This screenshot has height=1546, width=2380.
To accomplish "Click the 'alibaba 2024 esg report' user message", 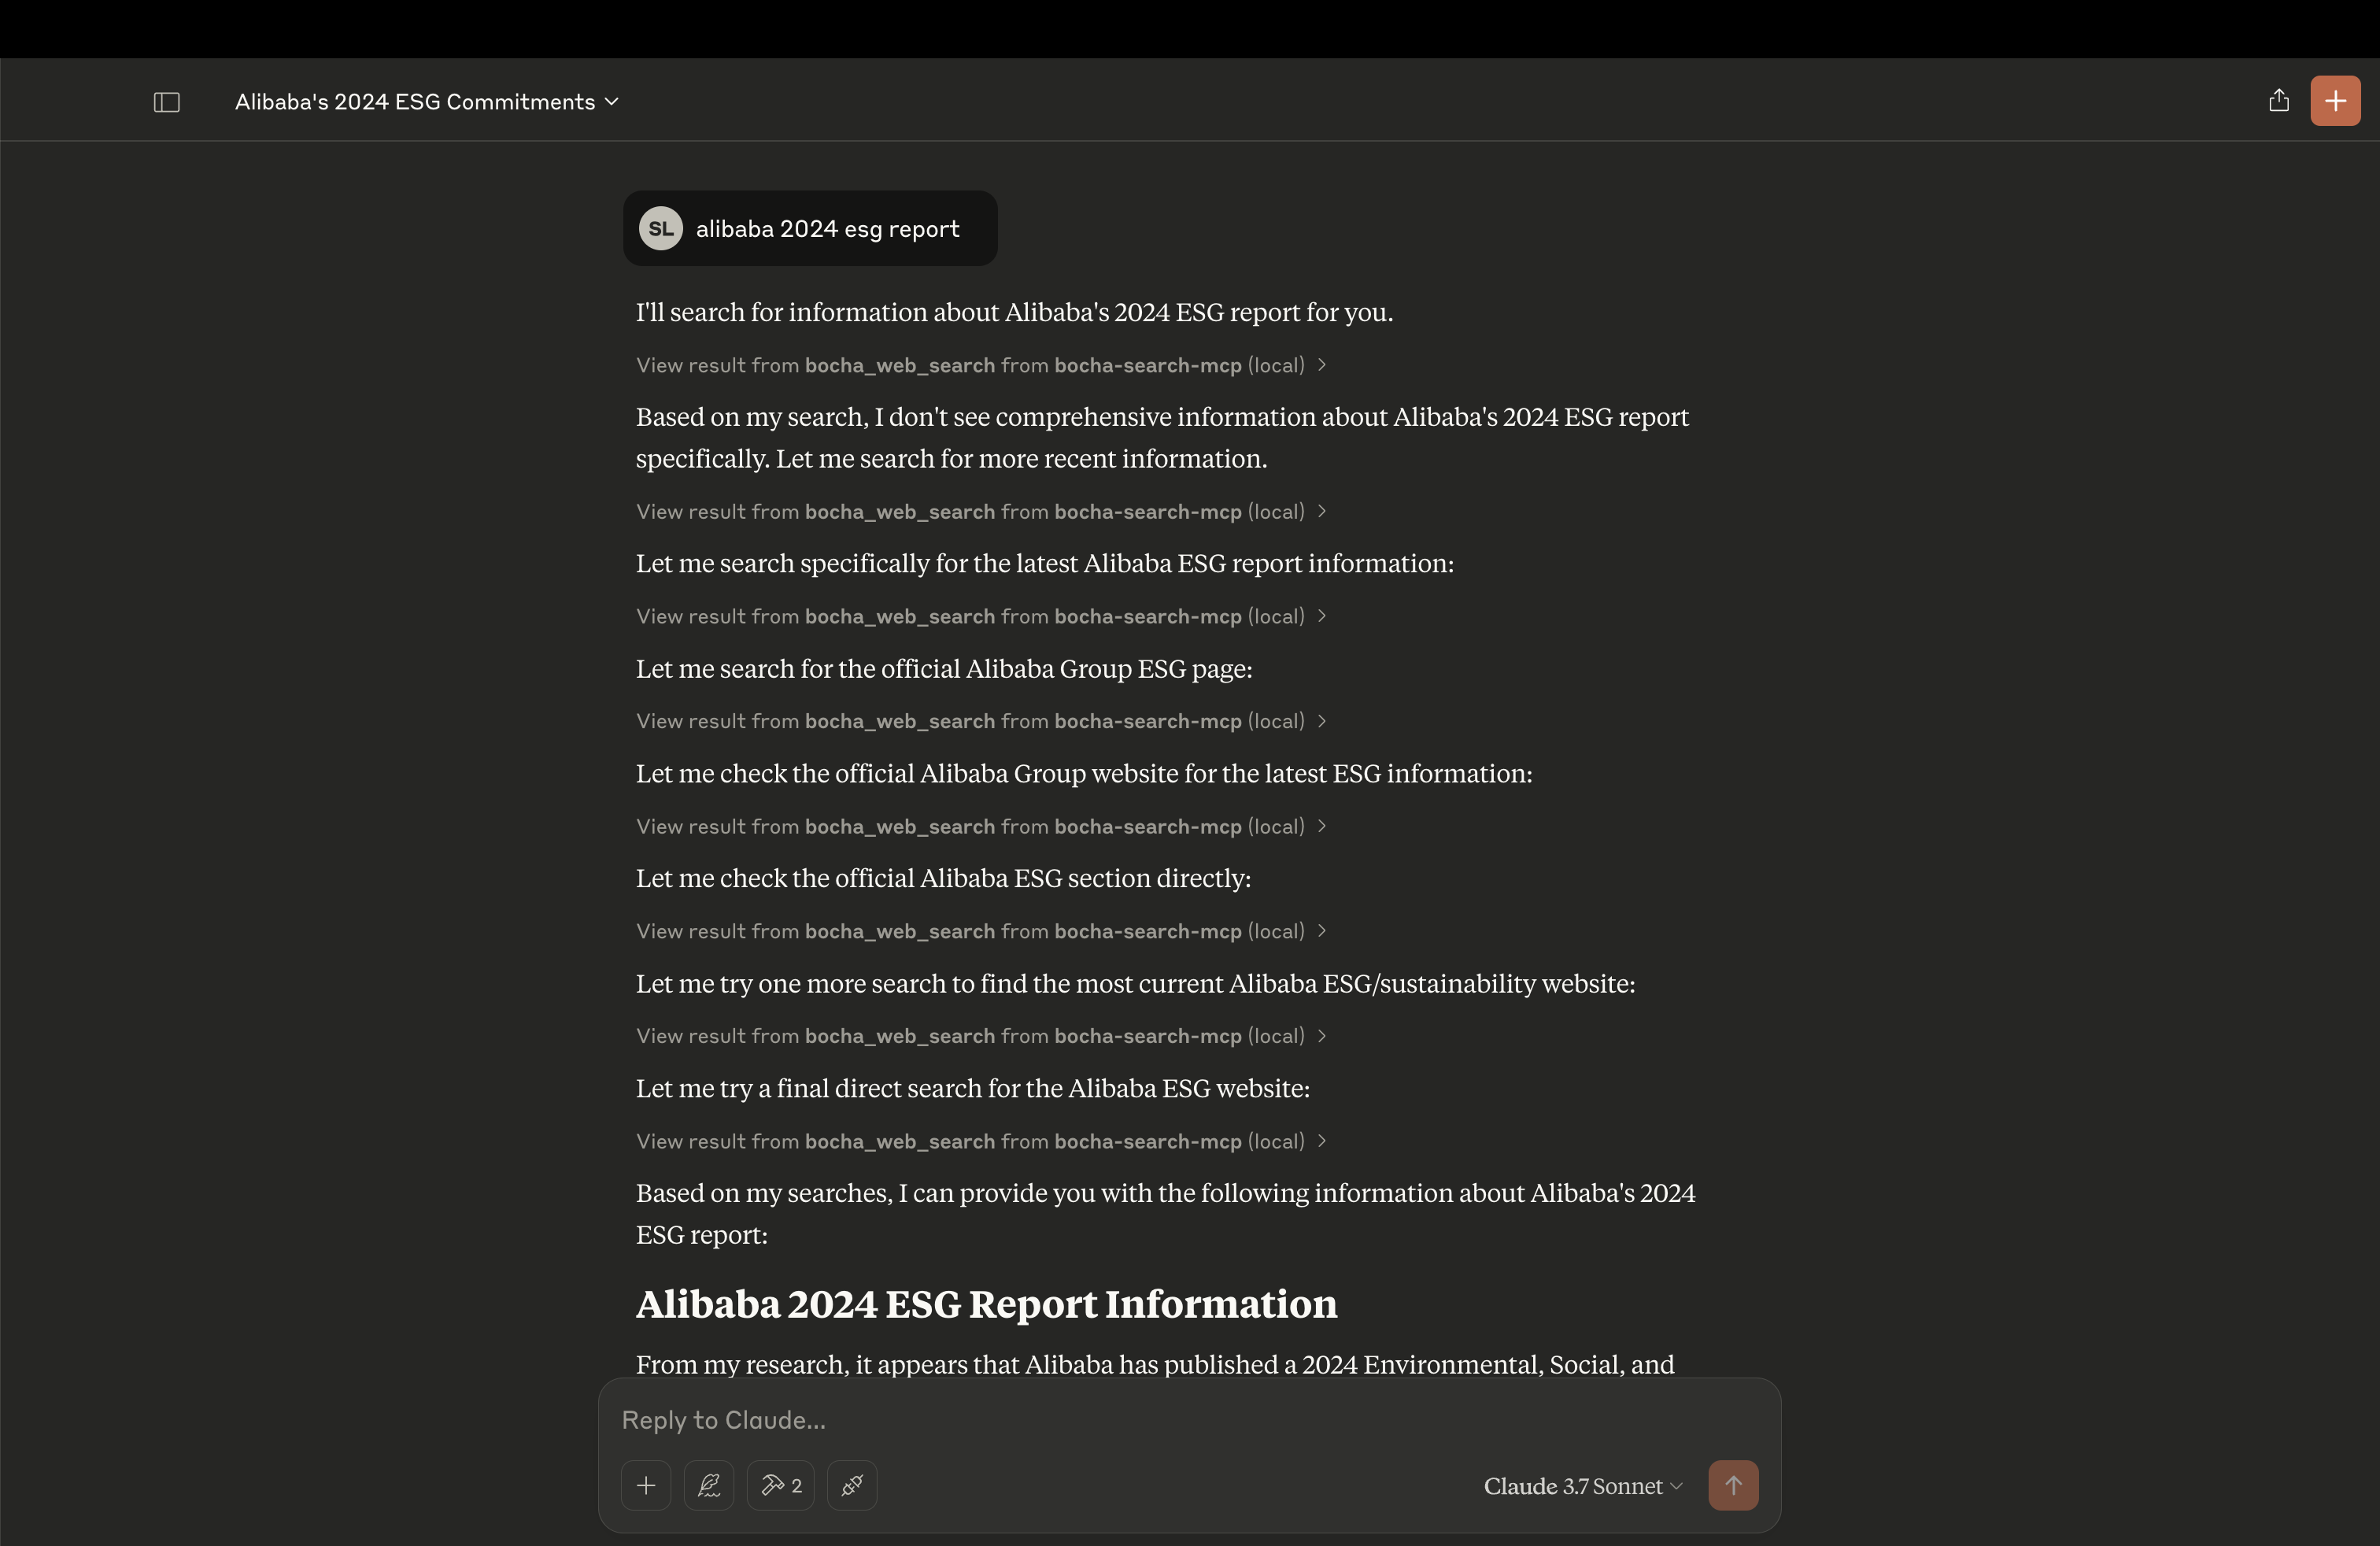I will pos(827,229).
